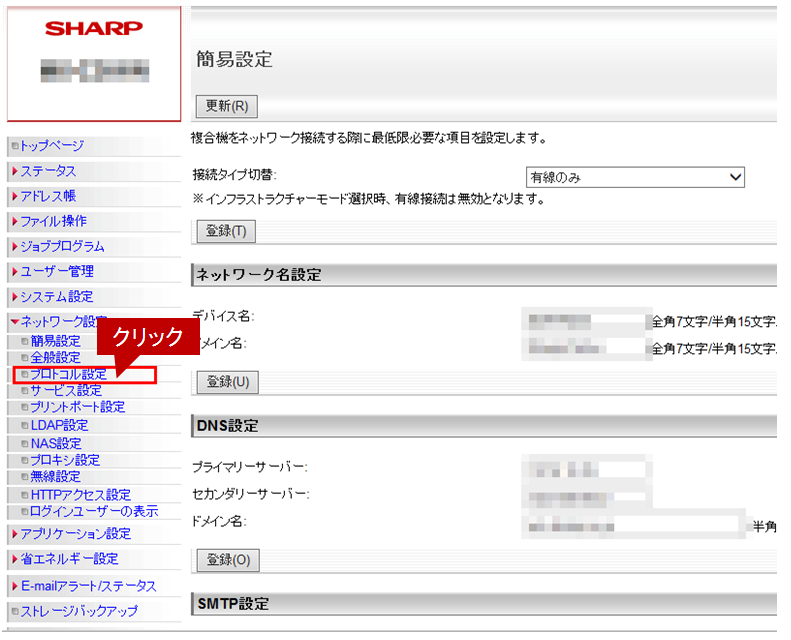This screenshot has height=640, width=791.
Task: Open the ジョブプログラム menu
Action: (x=62, y=246)
